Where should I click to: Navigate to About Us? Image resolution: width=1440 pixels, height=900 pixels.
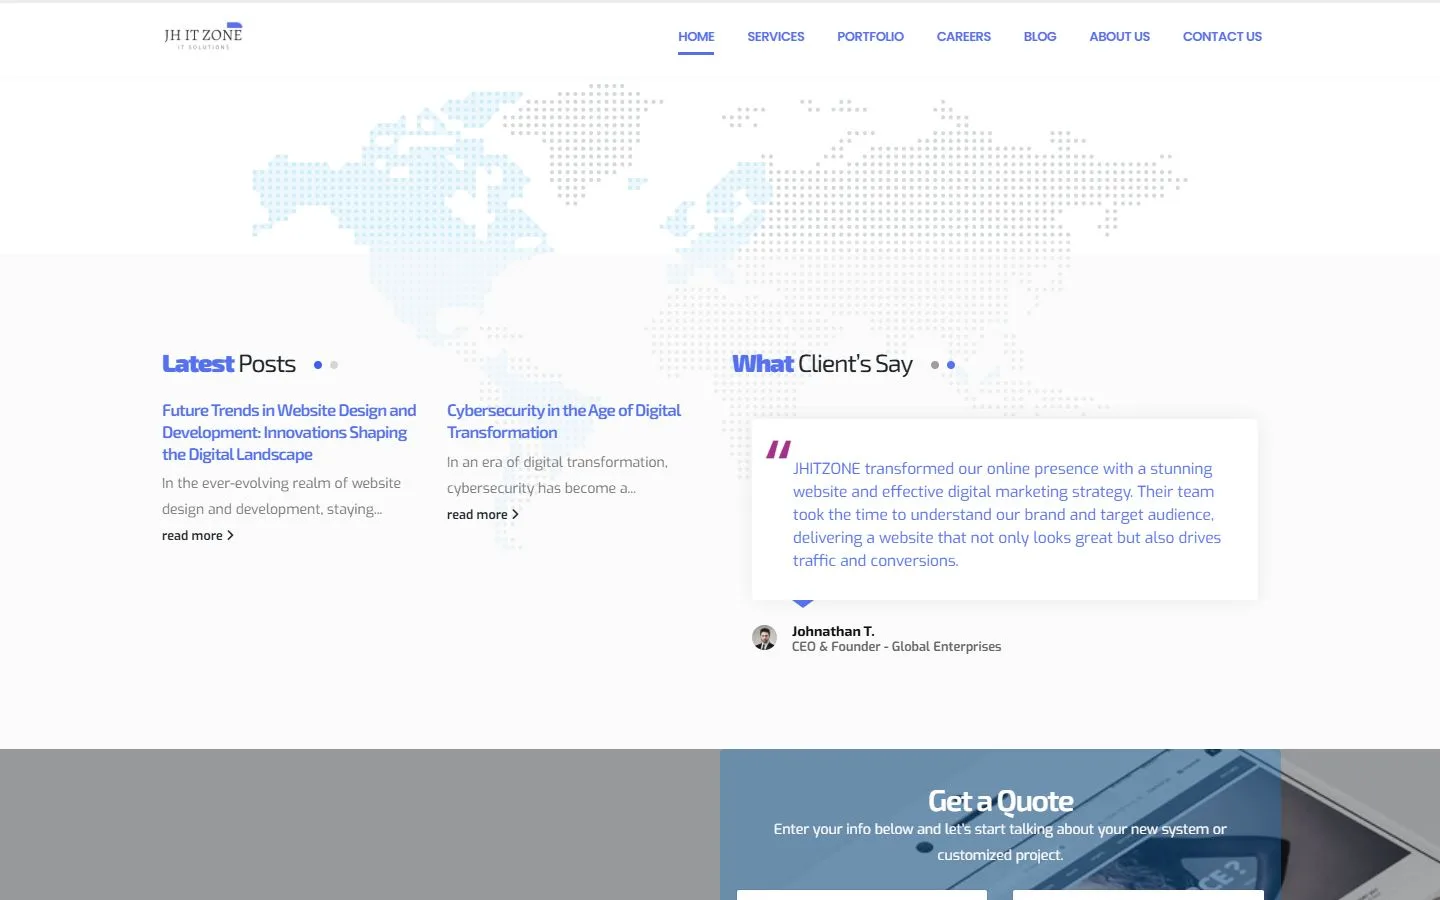[1120, 37]
